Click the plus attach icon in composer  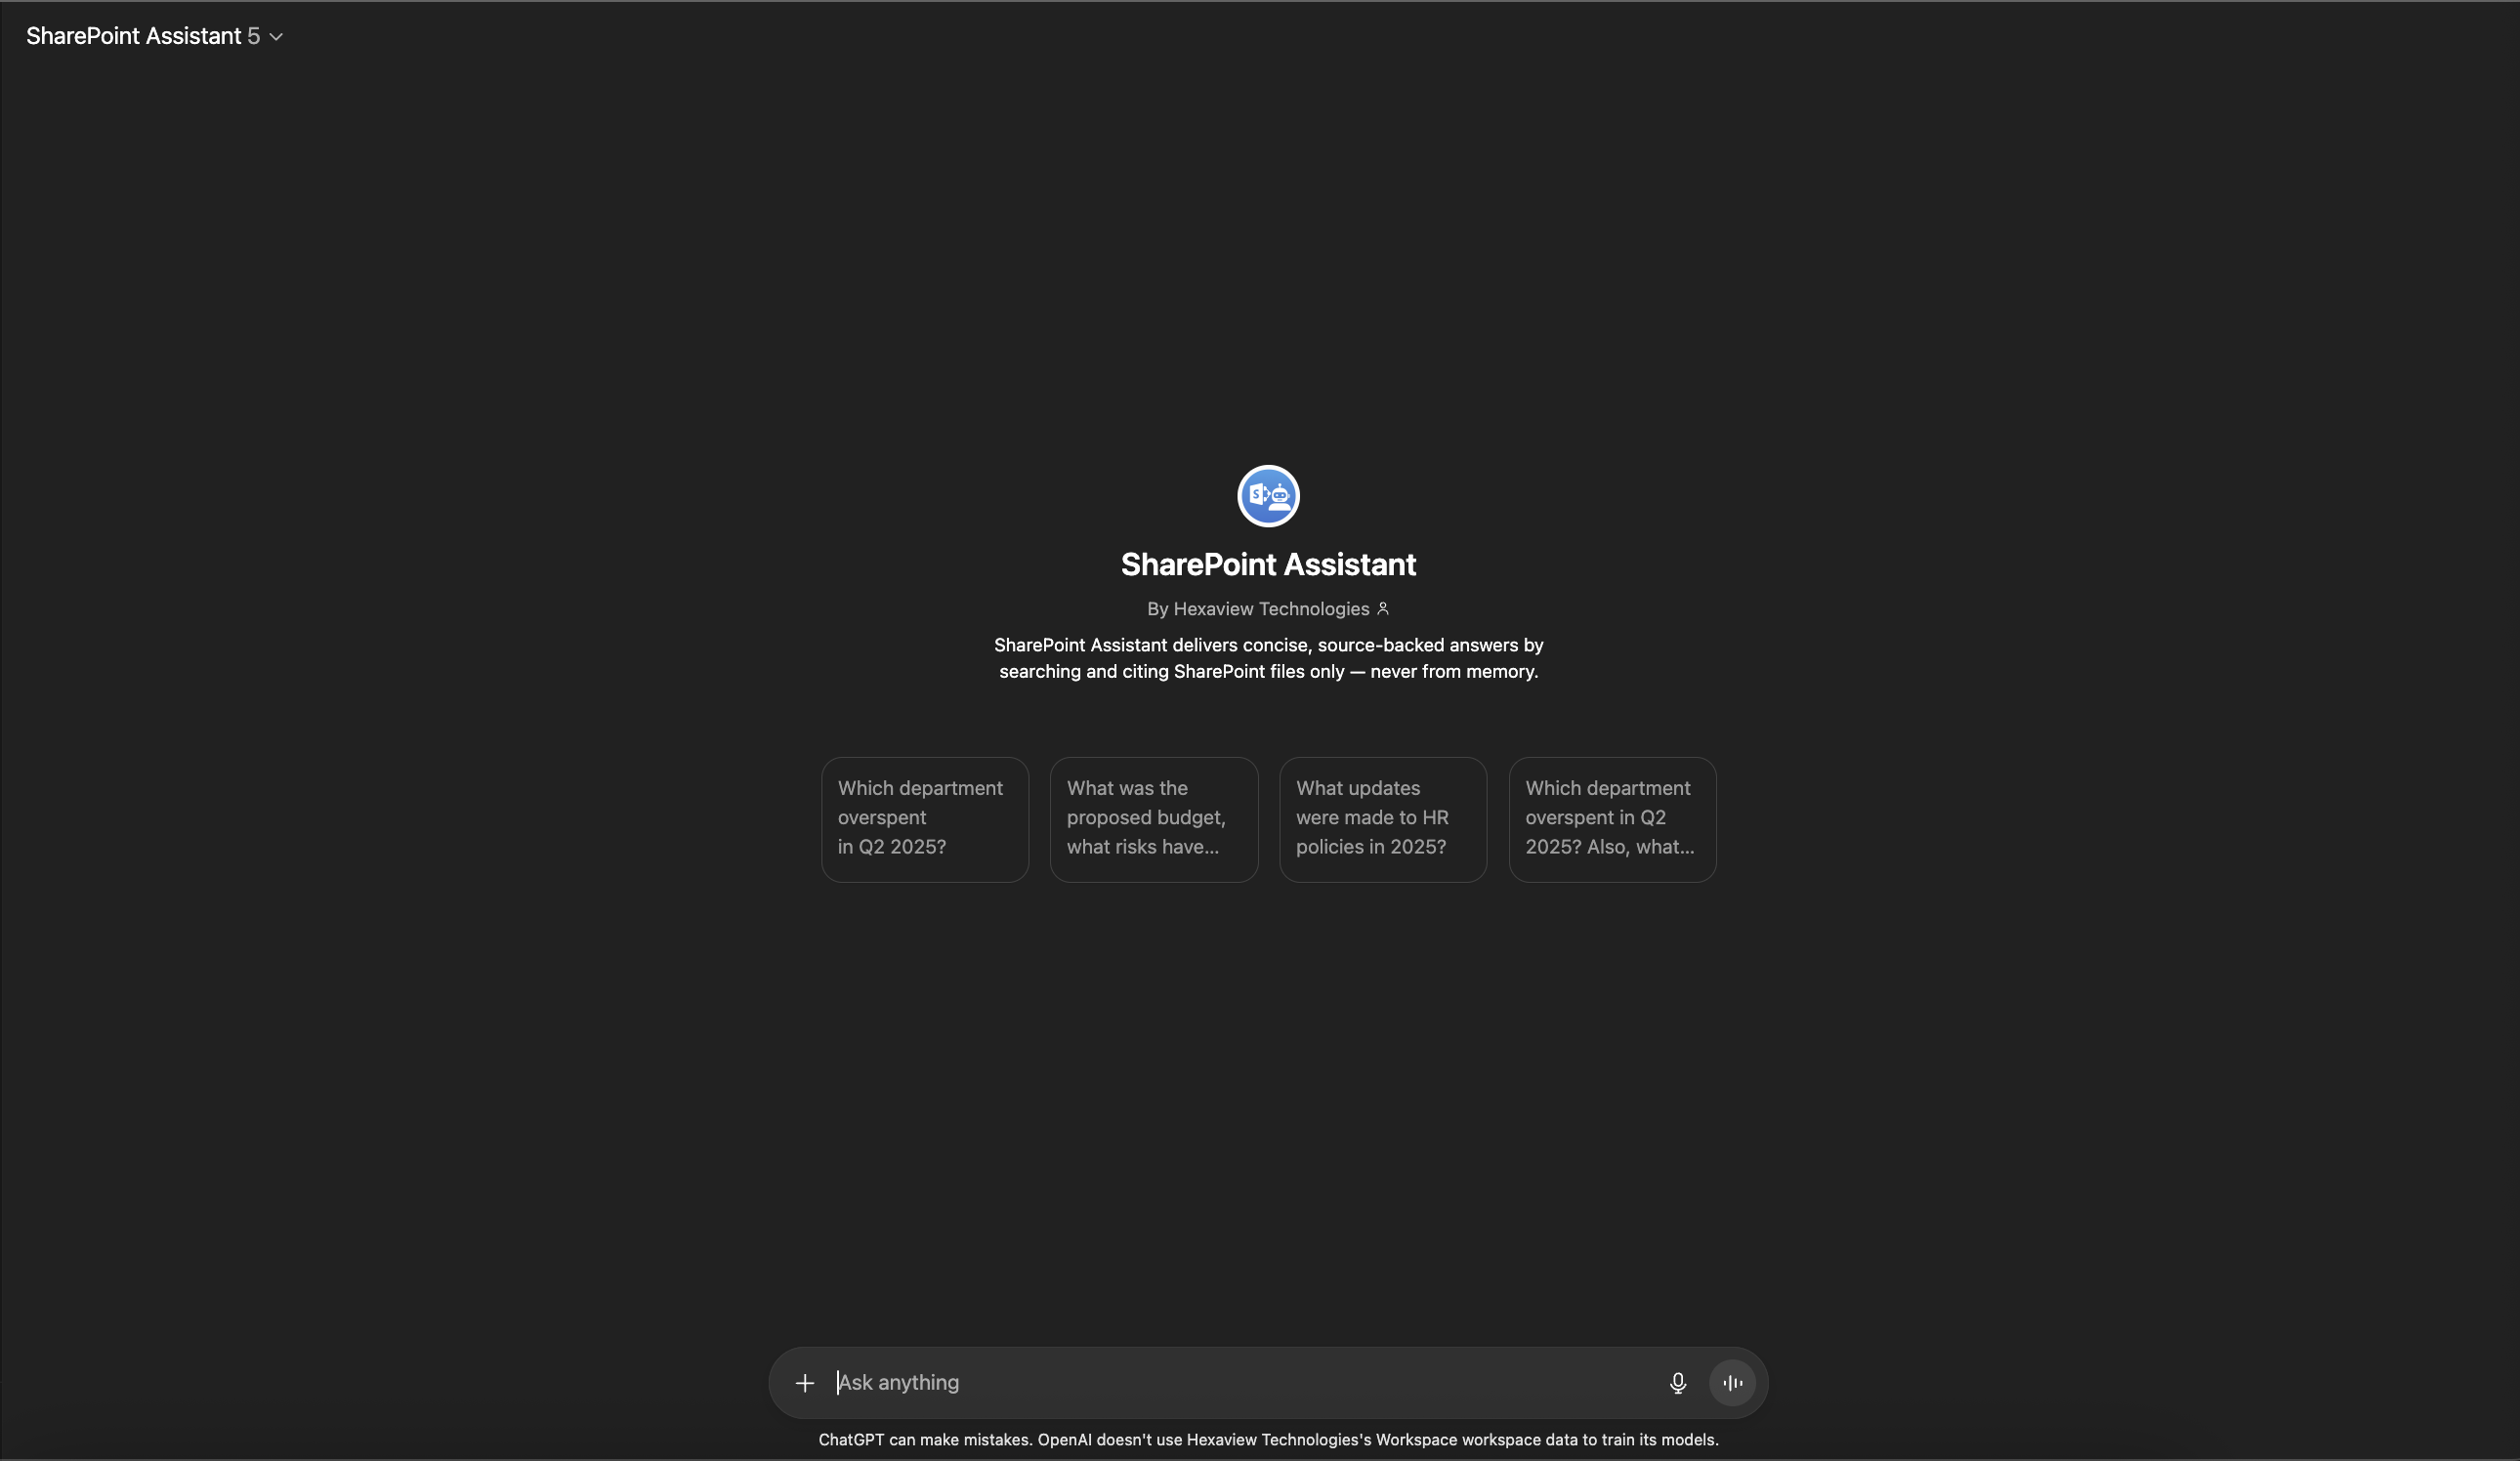805,1383
